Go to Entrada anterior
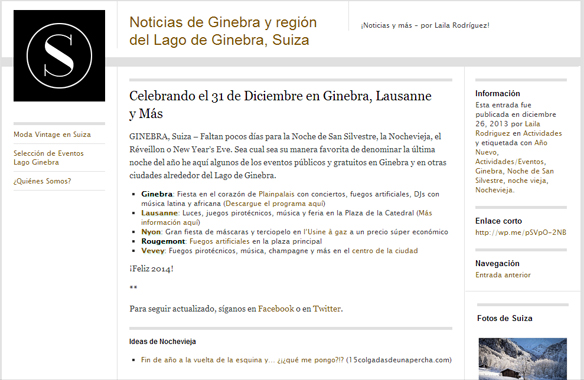The width and height of the screenshot is (584, 380). pos(503,275)
